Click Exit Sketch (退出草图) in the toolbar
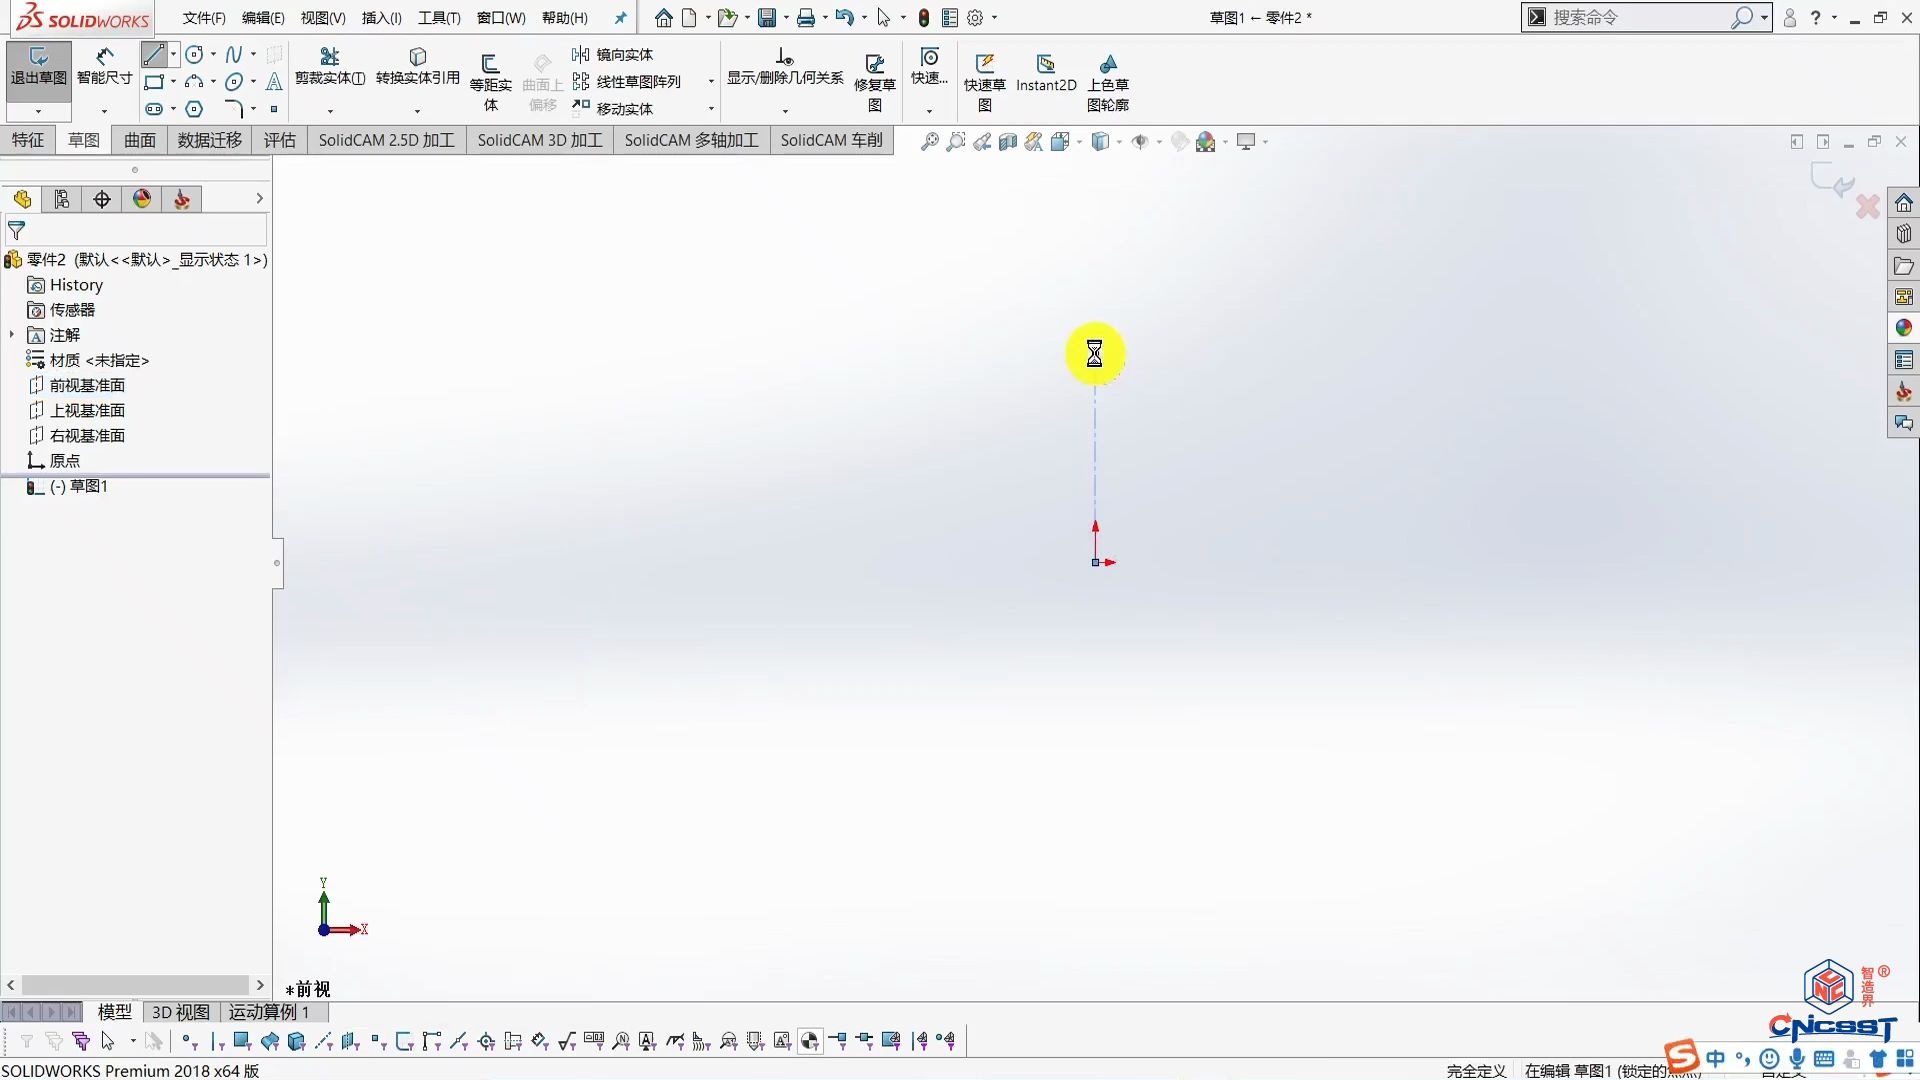This screenshot has width=1920, height=1080. [37, 70]
